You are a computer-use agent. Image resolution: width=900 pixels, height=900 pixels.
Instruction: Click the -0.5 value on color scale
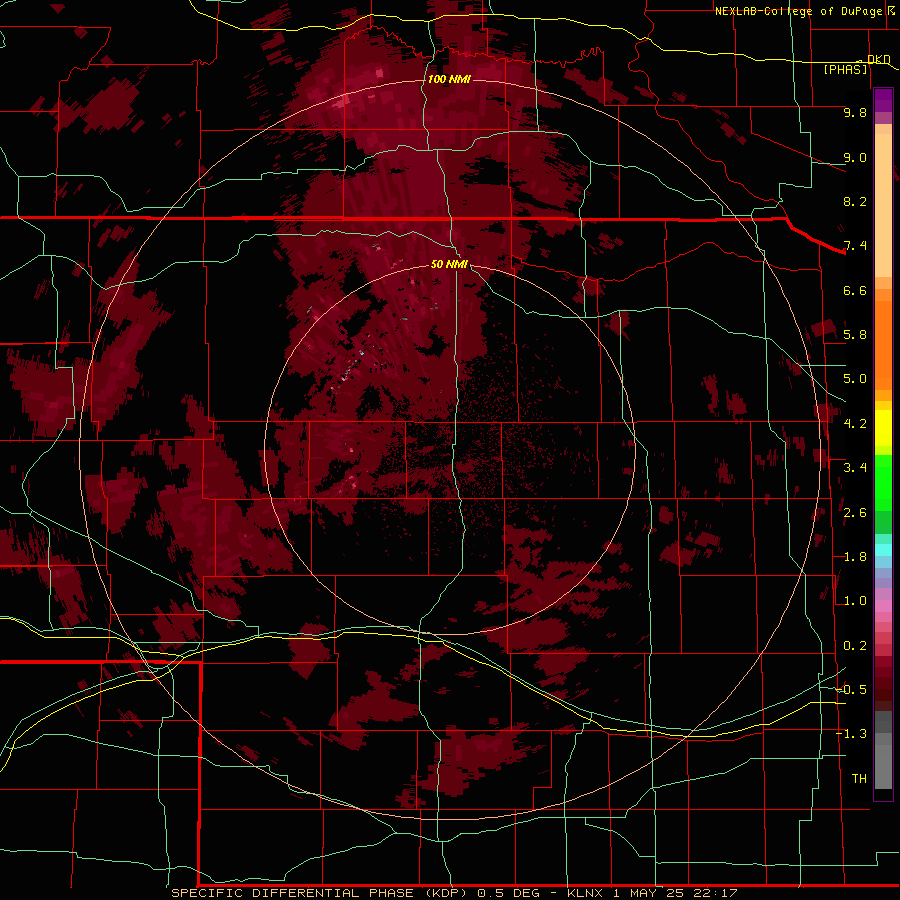(851, 689)
